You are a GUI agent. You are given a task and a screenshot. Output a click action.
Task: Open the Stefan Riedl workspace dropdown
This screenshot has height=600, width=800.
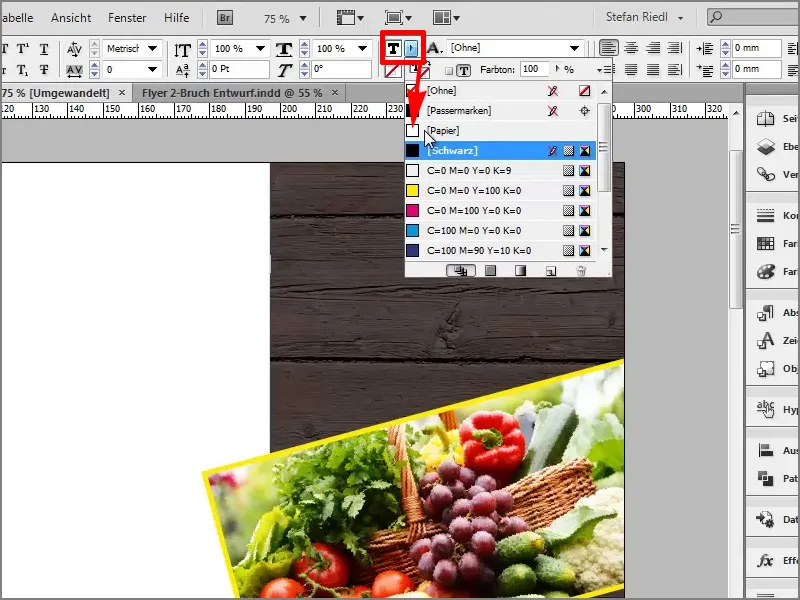pos(645,17)
